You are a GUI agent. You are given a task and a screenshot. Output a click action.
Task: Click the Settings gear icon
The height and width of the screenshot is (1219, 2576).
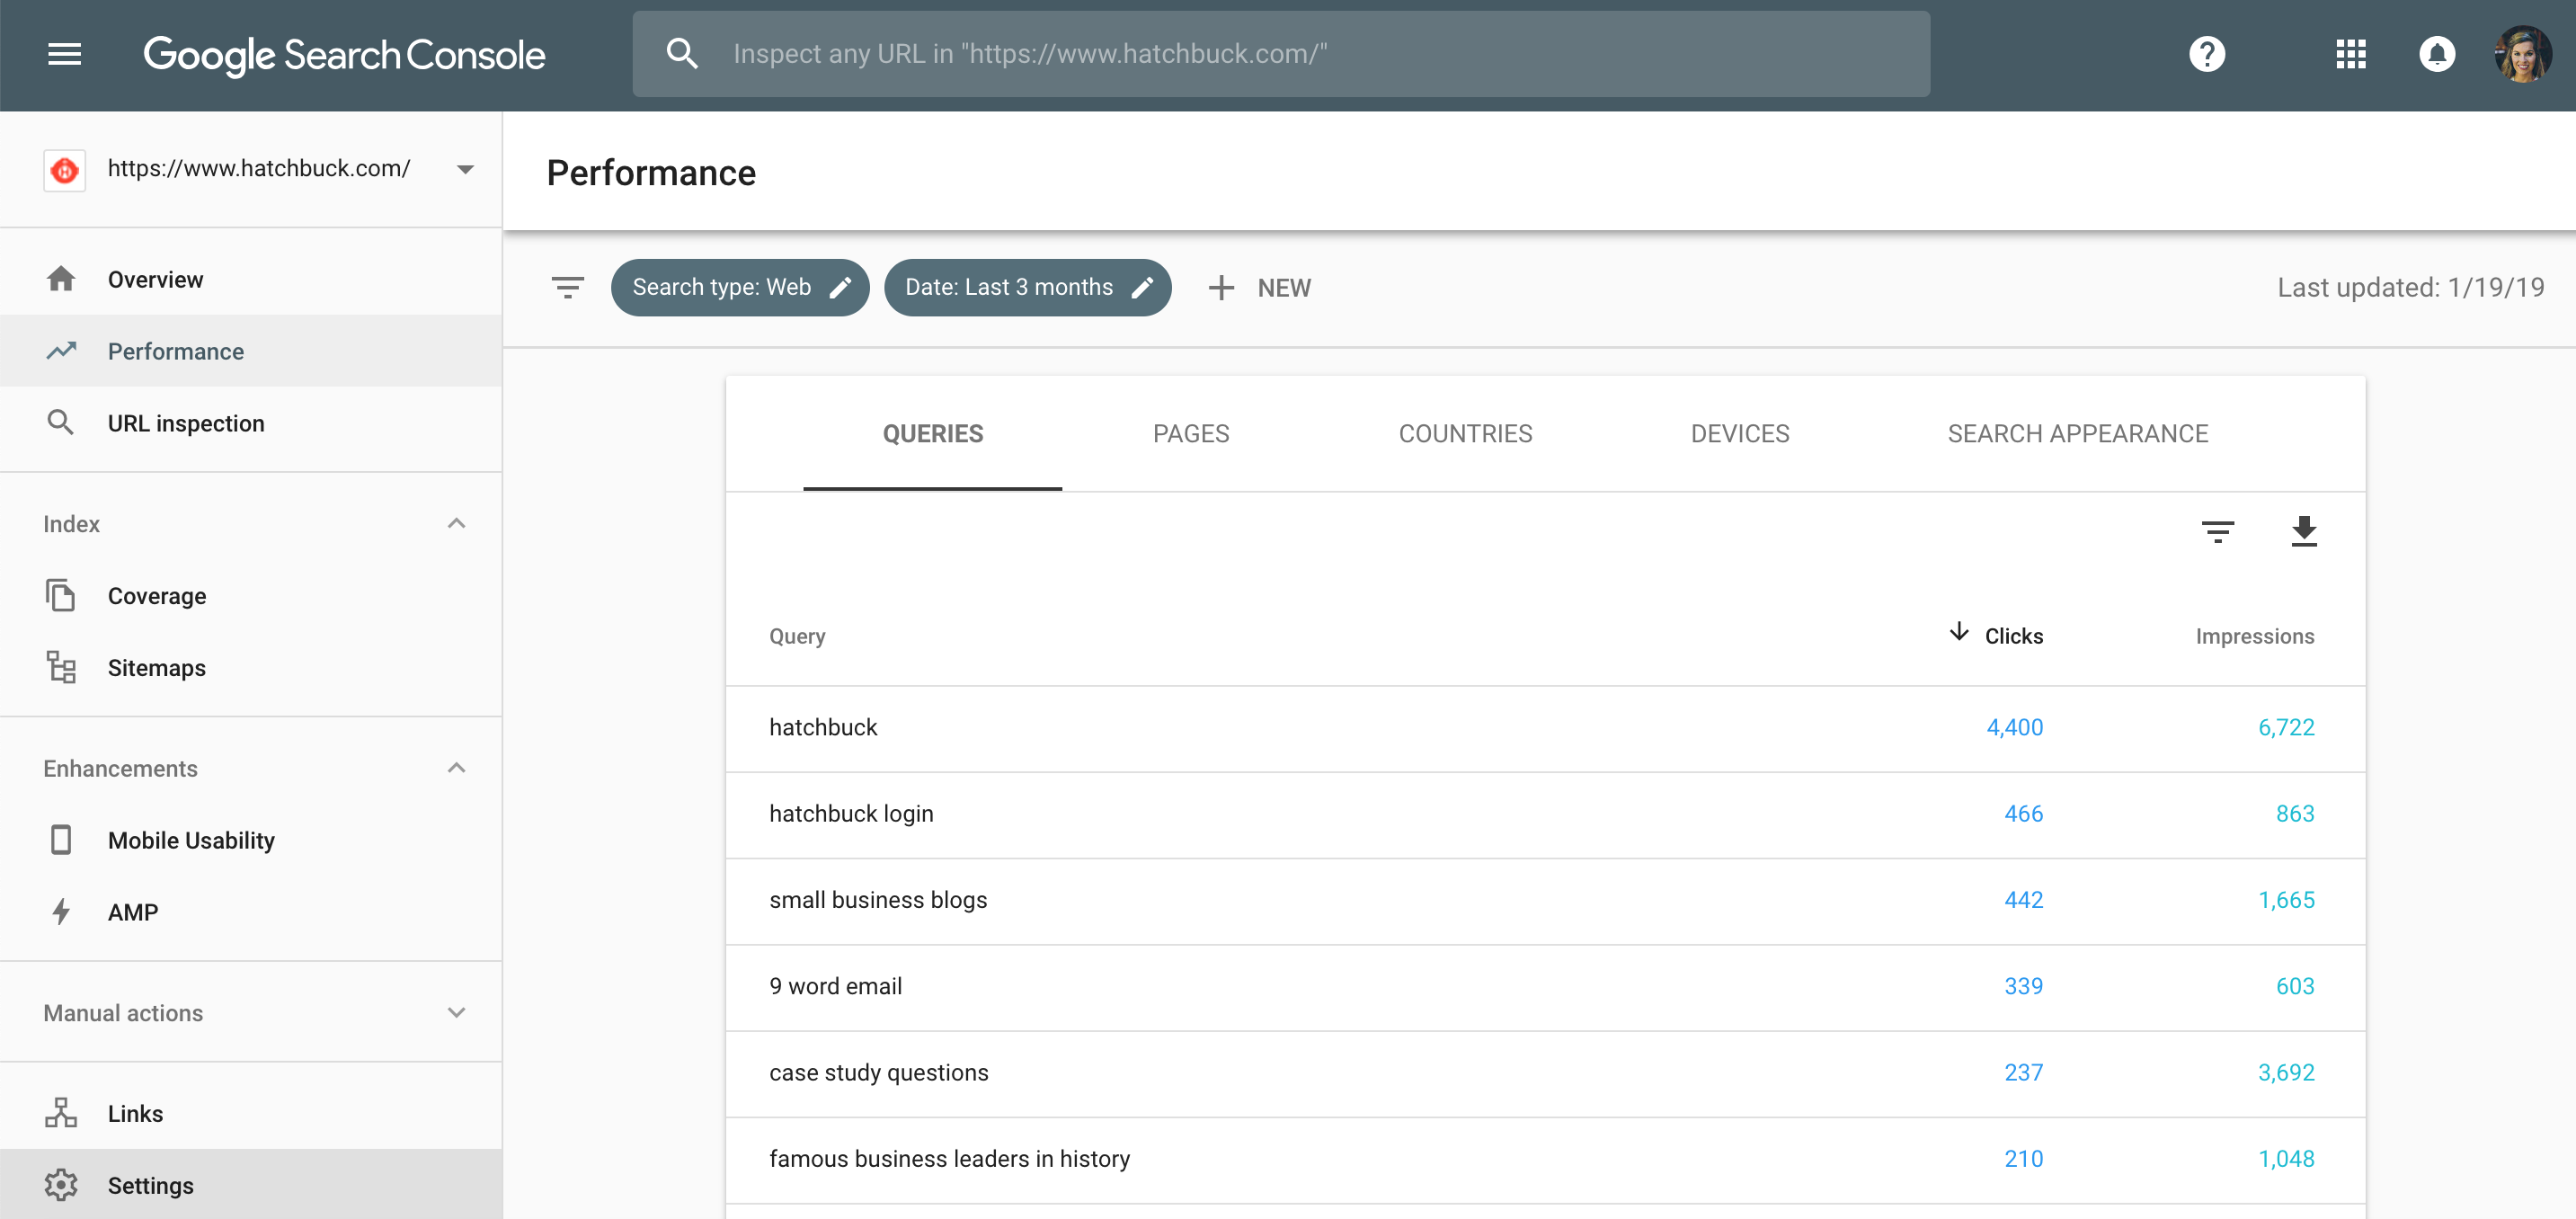pyautogui.click(x=61, y=1185)
